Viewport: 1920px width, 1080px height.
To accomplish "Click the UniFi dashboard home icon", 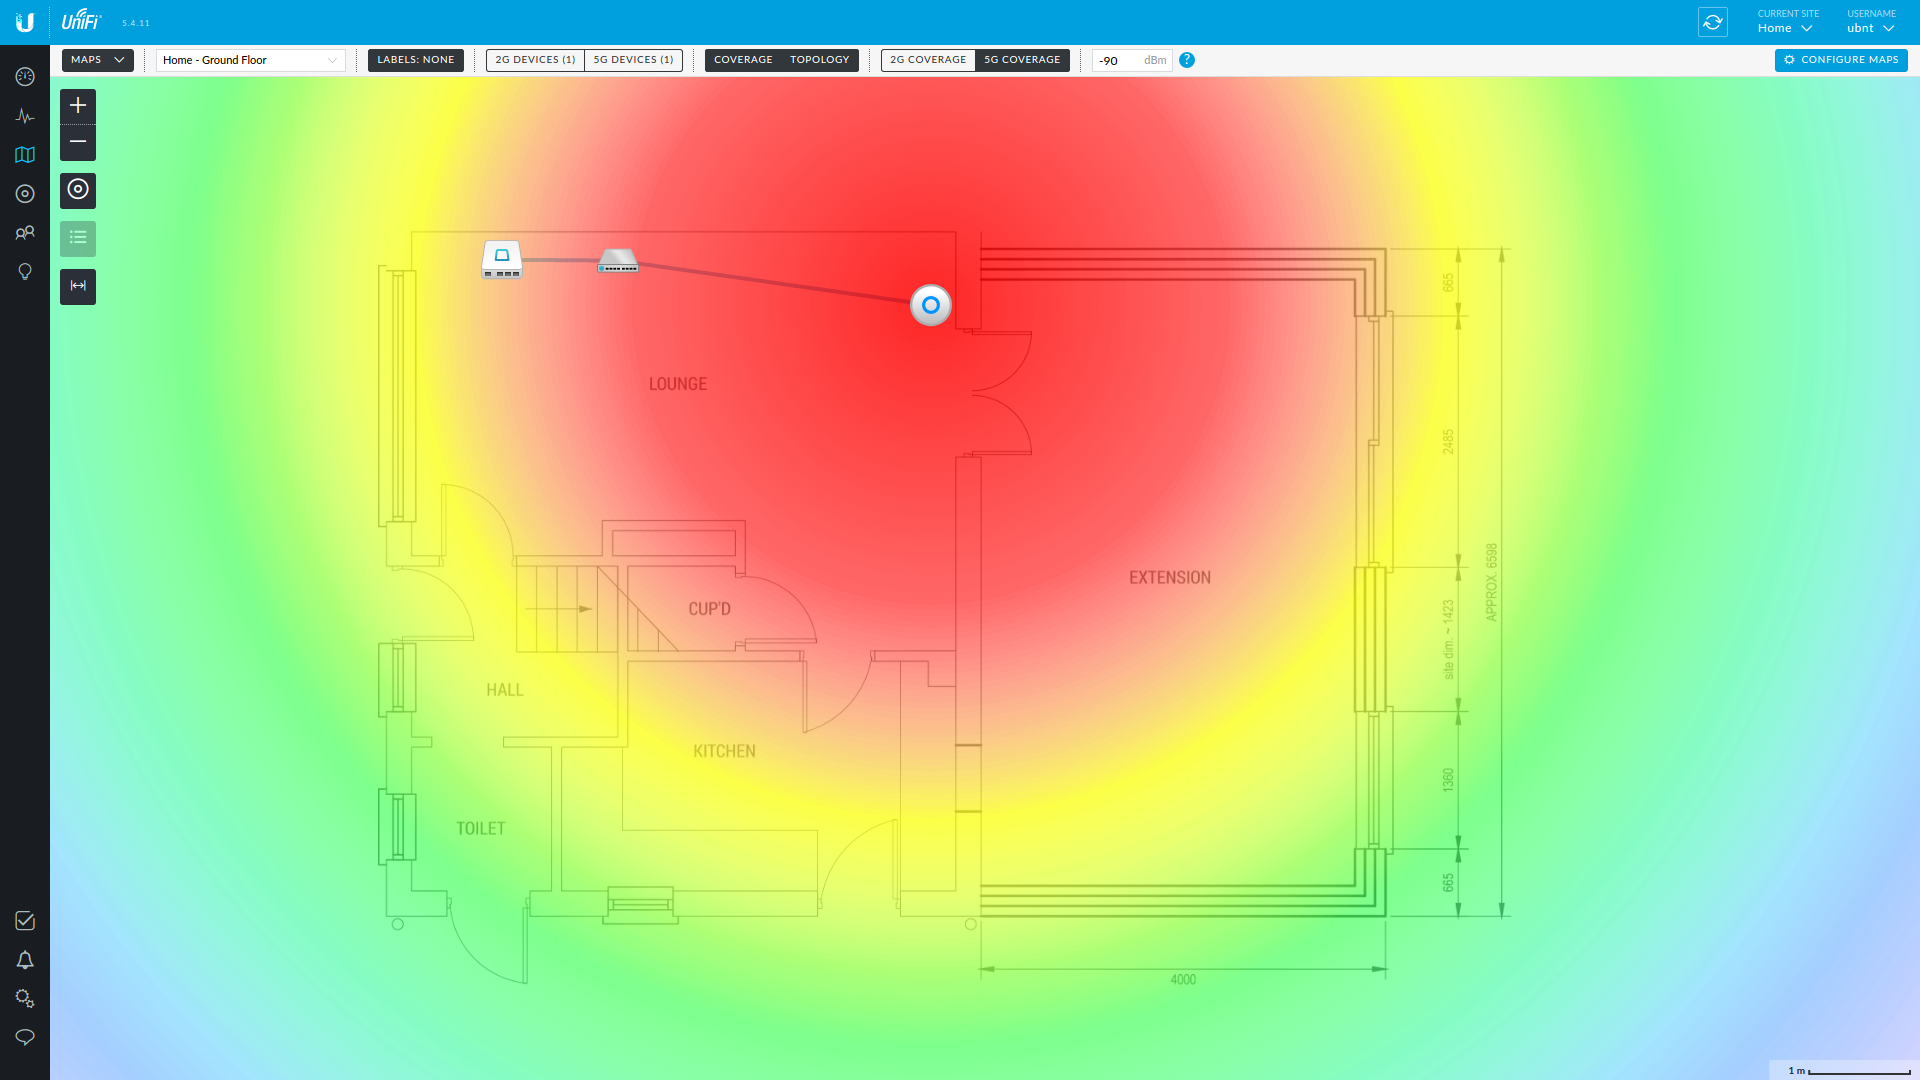I will tap(24, 75).
